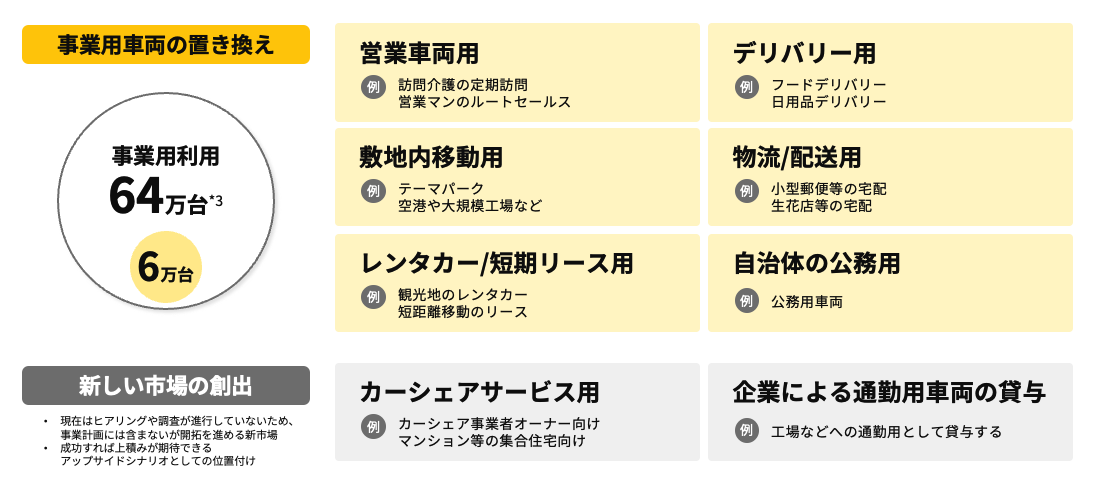
Task: Click the 例 icon under 営業車両用
Action: point(373,87)
